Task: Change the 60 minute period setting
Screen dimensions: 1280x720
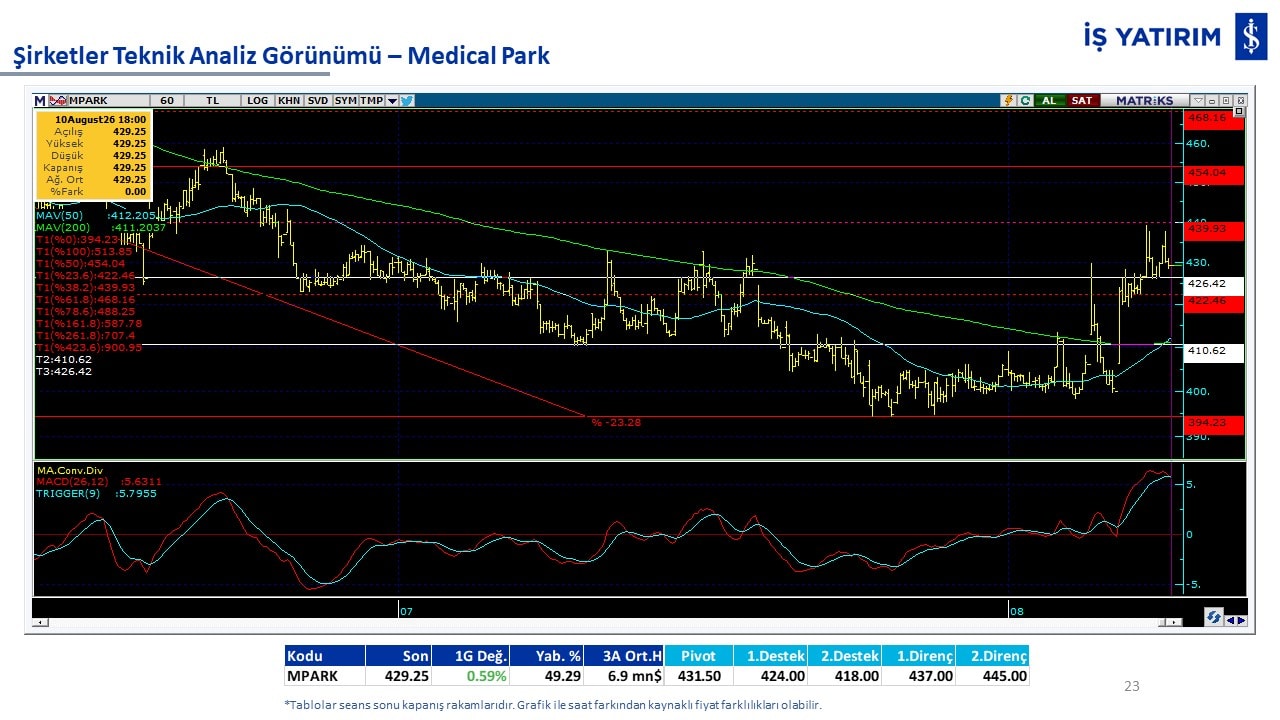Action: click(x=167, y=101)
